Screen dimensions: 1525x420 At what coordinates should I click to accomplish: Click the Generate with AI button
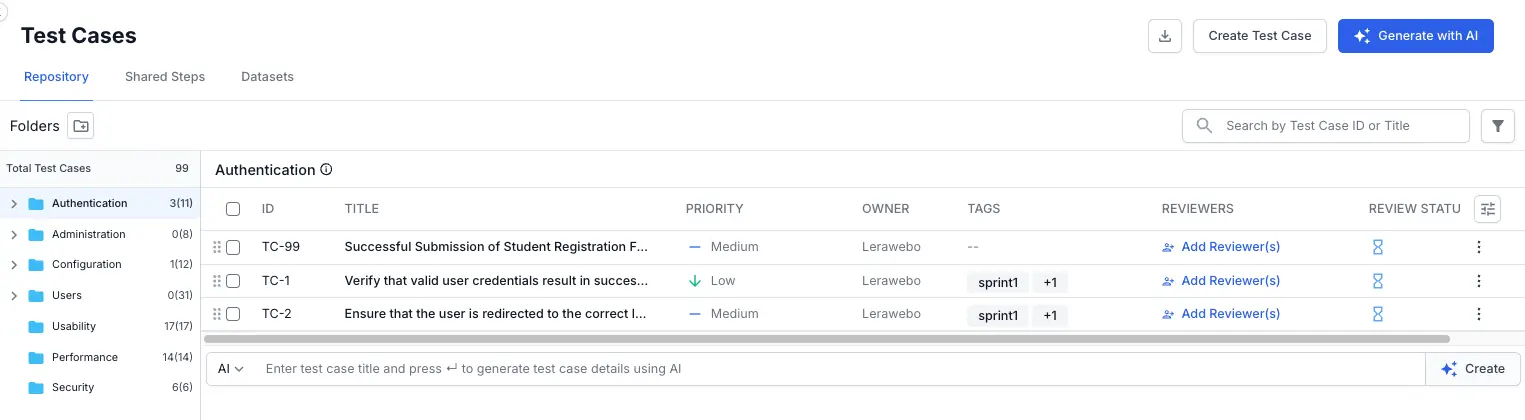pyautogui.click(x=1415, y=36)
